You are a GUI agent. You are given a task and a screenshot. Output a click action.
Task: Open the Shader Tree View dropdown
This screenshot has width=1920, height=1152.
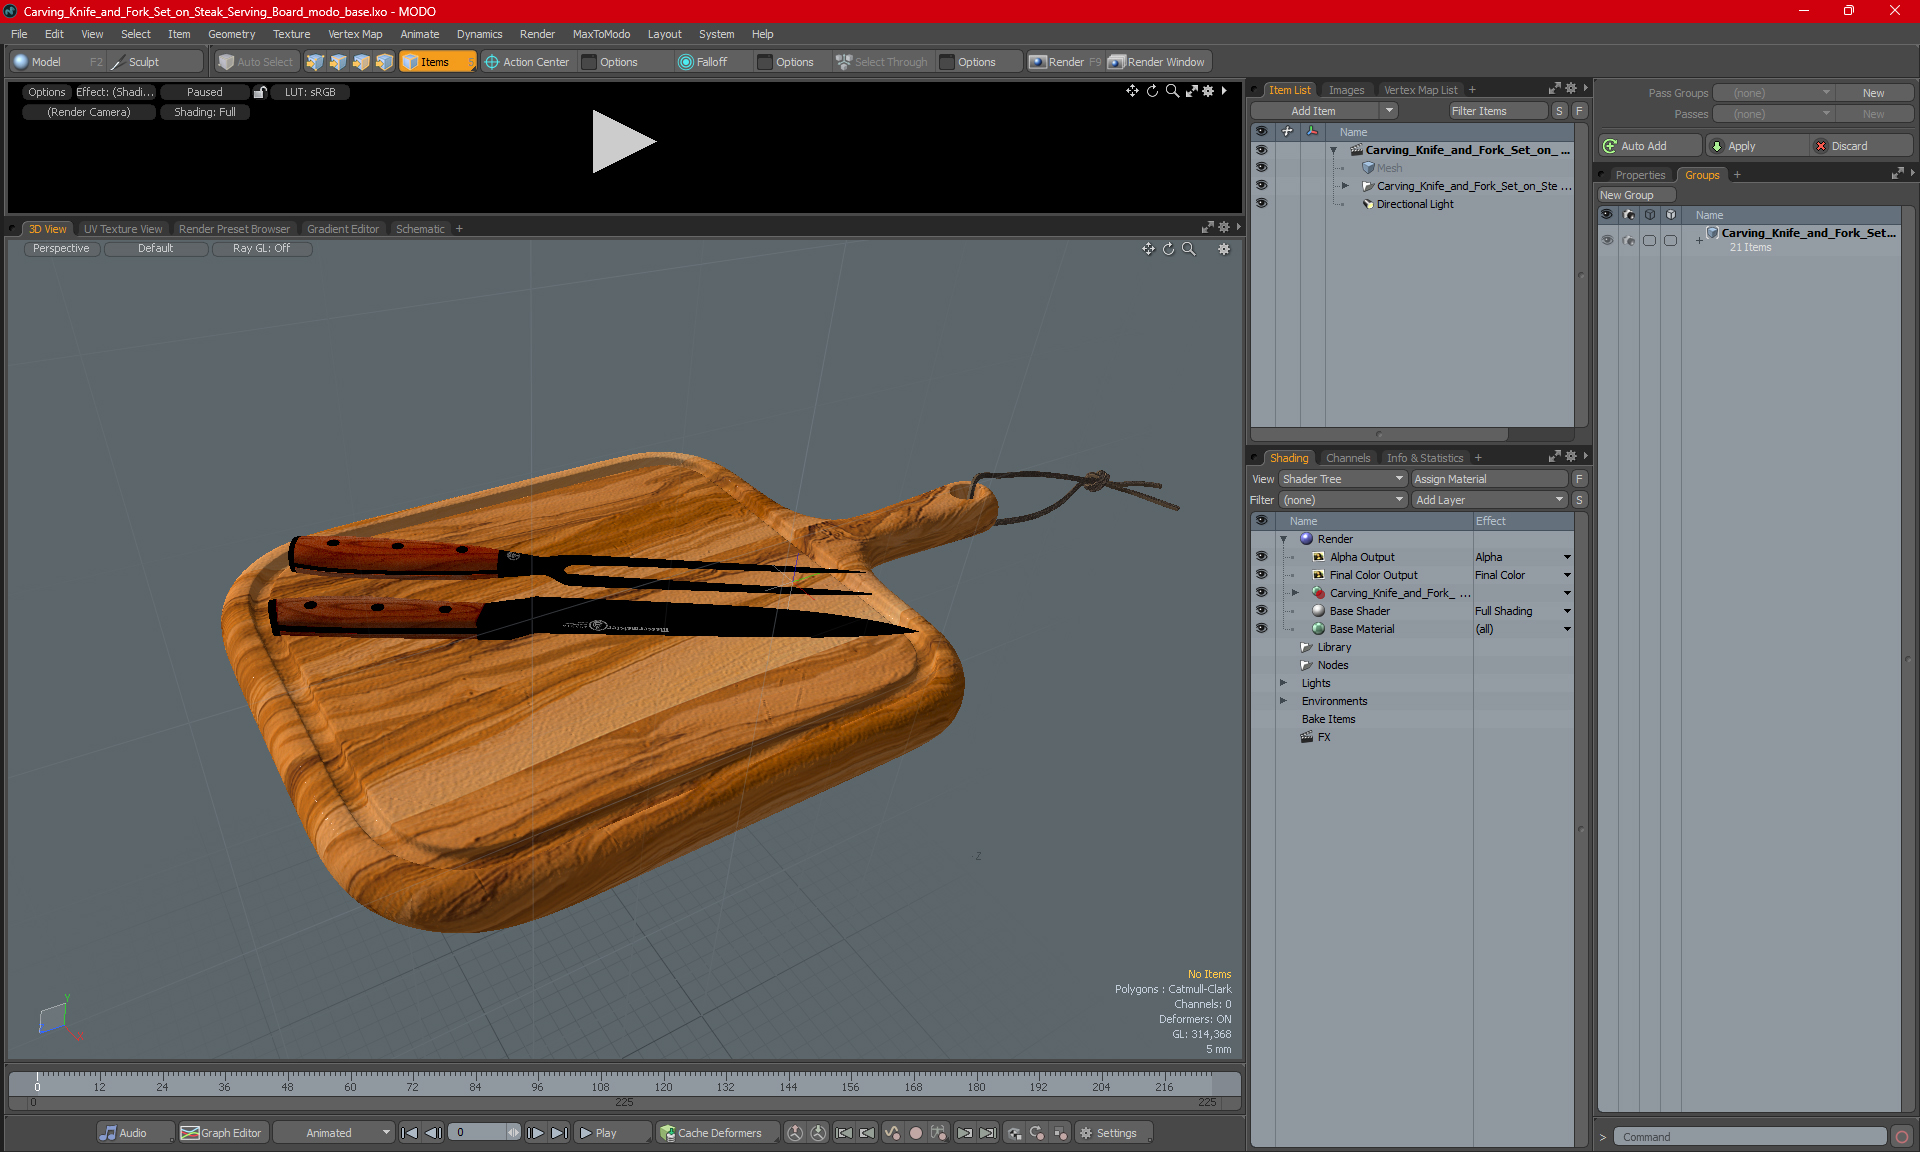[1343, 479]
